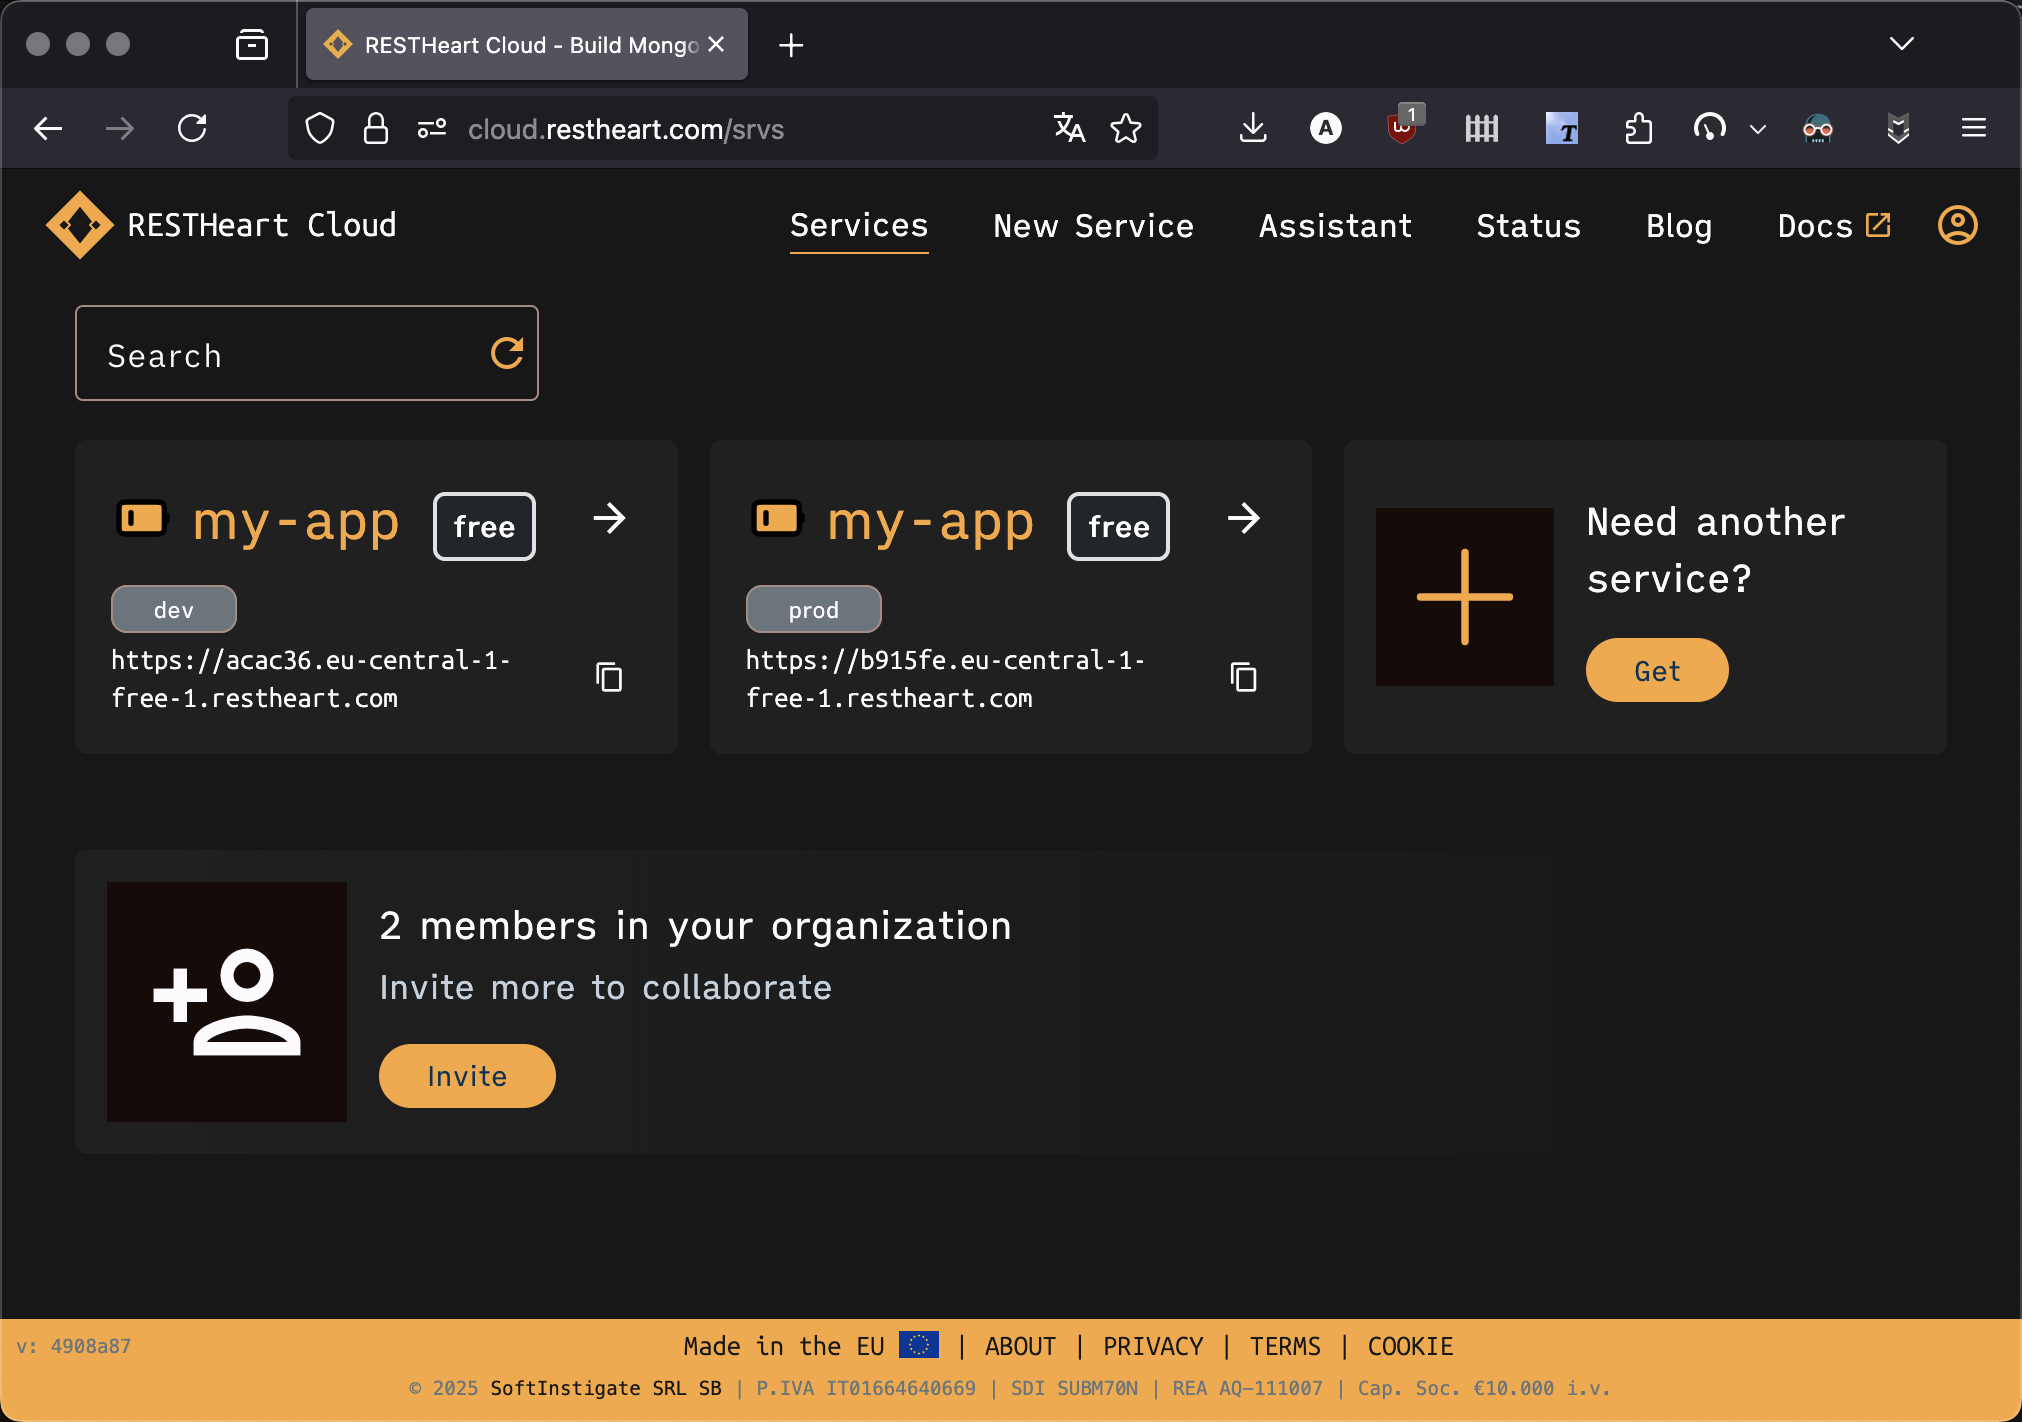Open the user account icon
2022x1422 pixels.
(1957, 226)
